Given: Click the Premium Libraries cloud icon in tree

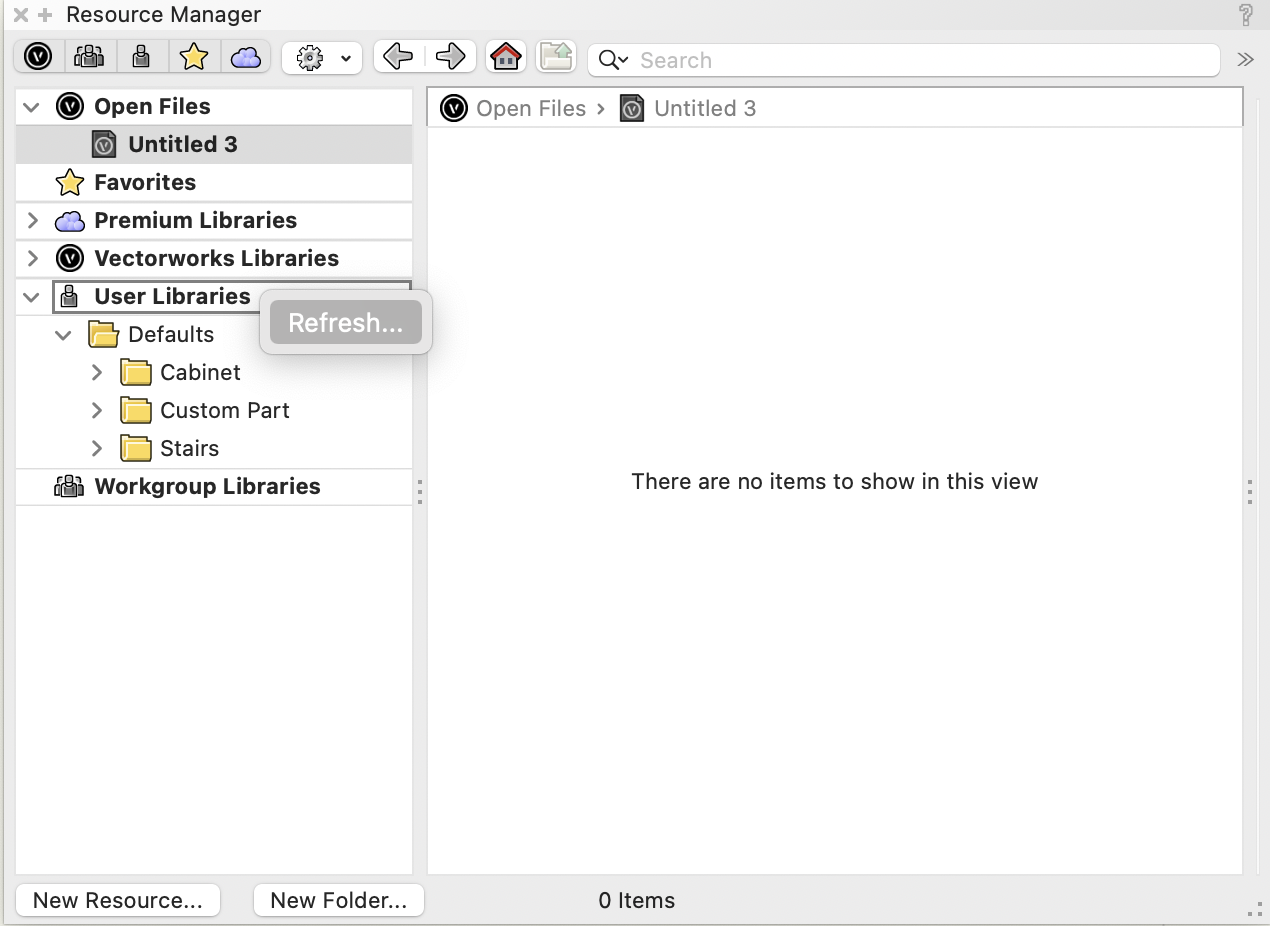Looking at the screenshot, I should tap(70, 221).
